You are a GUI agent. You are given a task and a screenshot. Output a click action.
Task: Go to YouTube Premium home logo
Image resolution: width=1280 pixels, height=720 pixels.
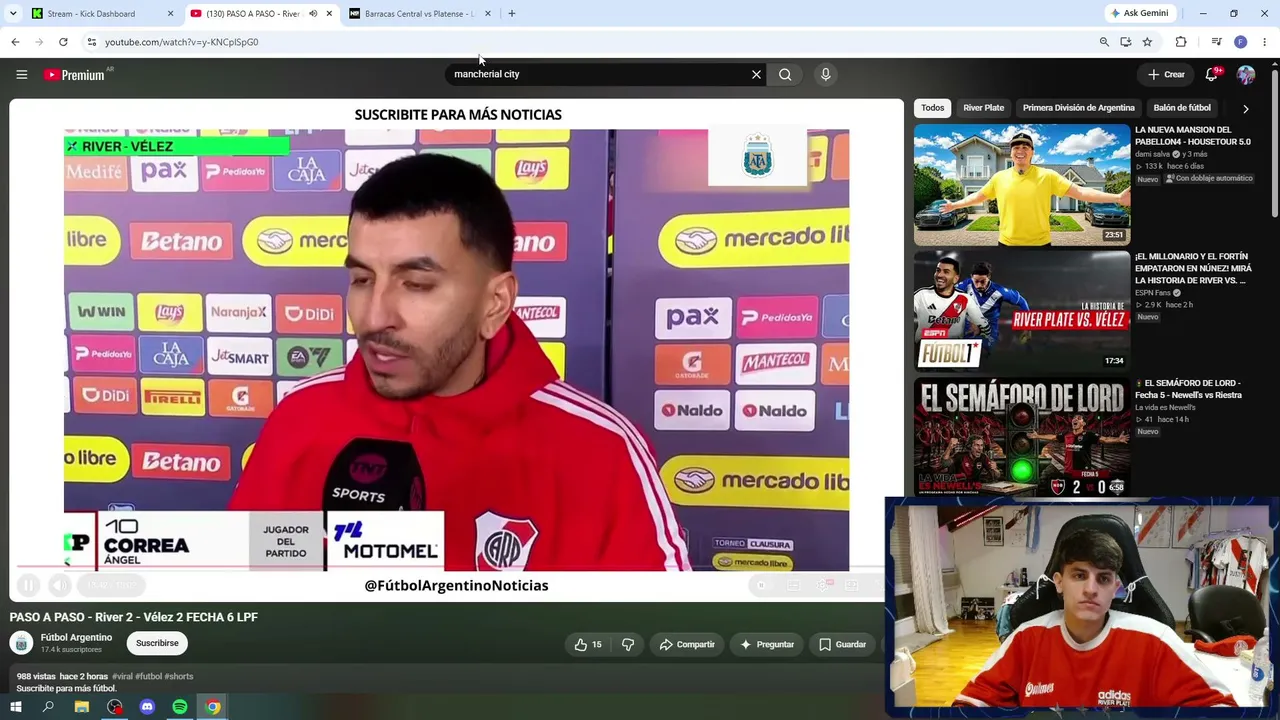tap(76, 75)
